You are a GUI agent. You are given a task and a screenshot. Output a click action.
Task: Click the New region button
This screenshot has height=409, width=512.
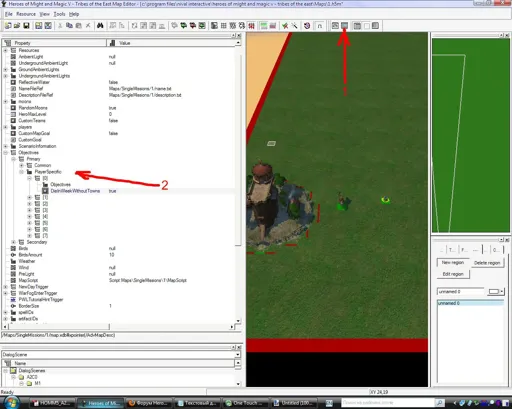tap(453, 263)
